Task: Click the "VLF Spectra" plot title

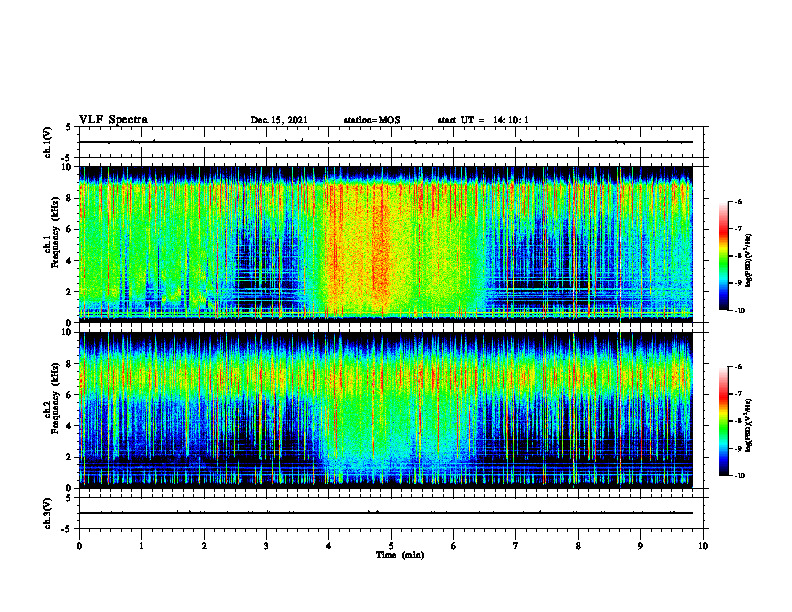Action: [113, 120]
